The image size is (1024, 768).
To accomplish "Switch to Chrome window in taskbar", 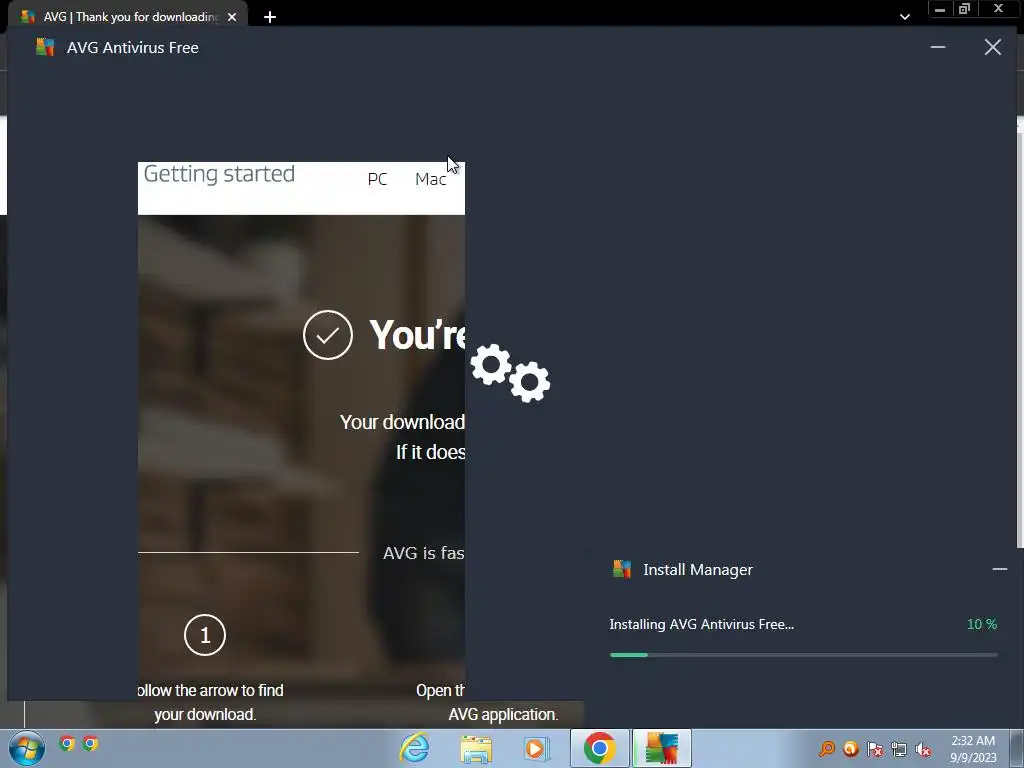I will [x=600, y=748].
